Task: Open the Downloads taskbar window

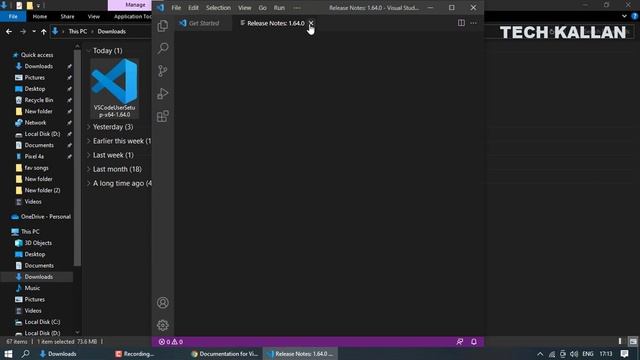Action: pyautogui.click(x=58, y=354)
